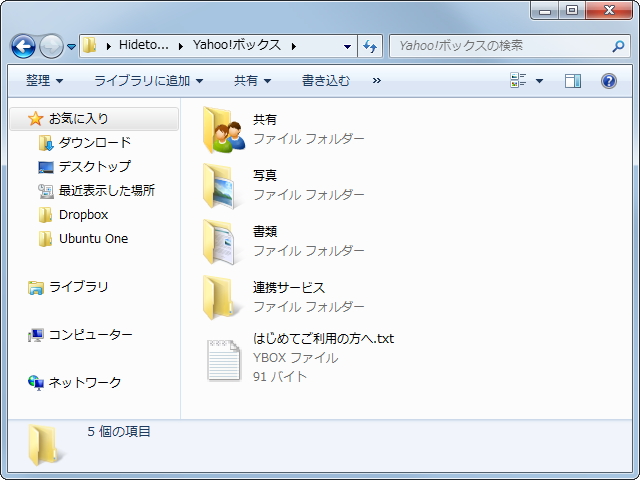The image size is (640, 480).
Task: Click the 最近表示した場所 icon
Action: [x=46, y=191]
